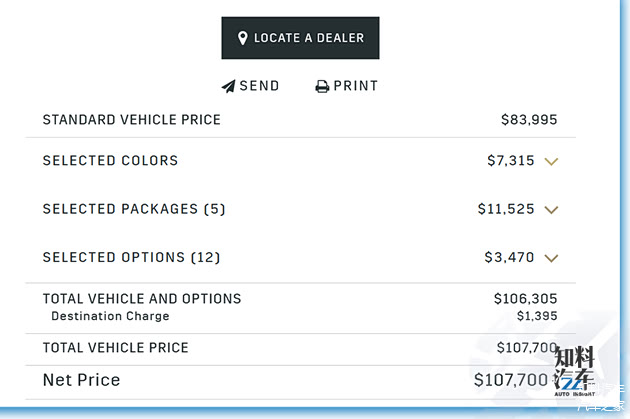Screen dimensions: 630x419
Task: Select the Standard Vehicle Price label
Action: (x=131, y=119)
